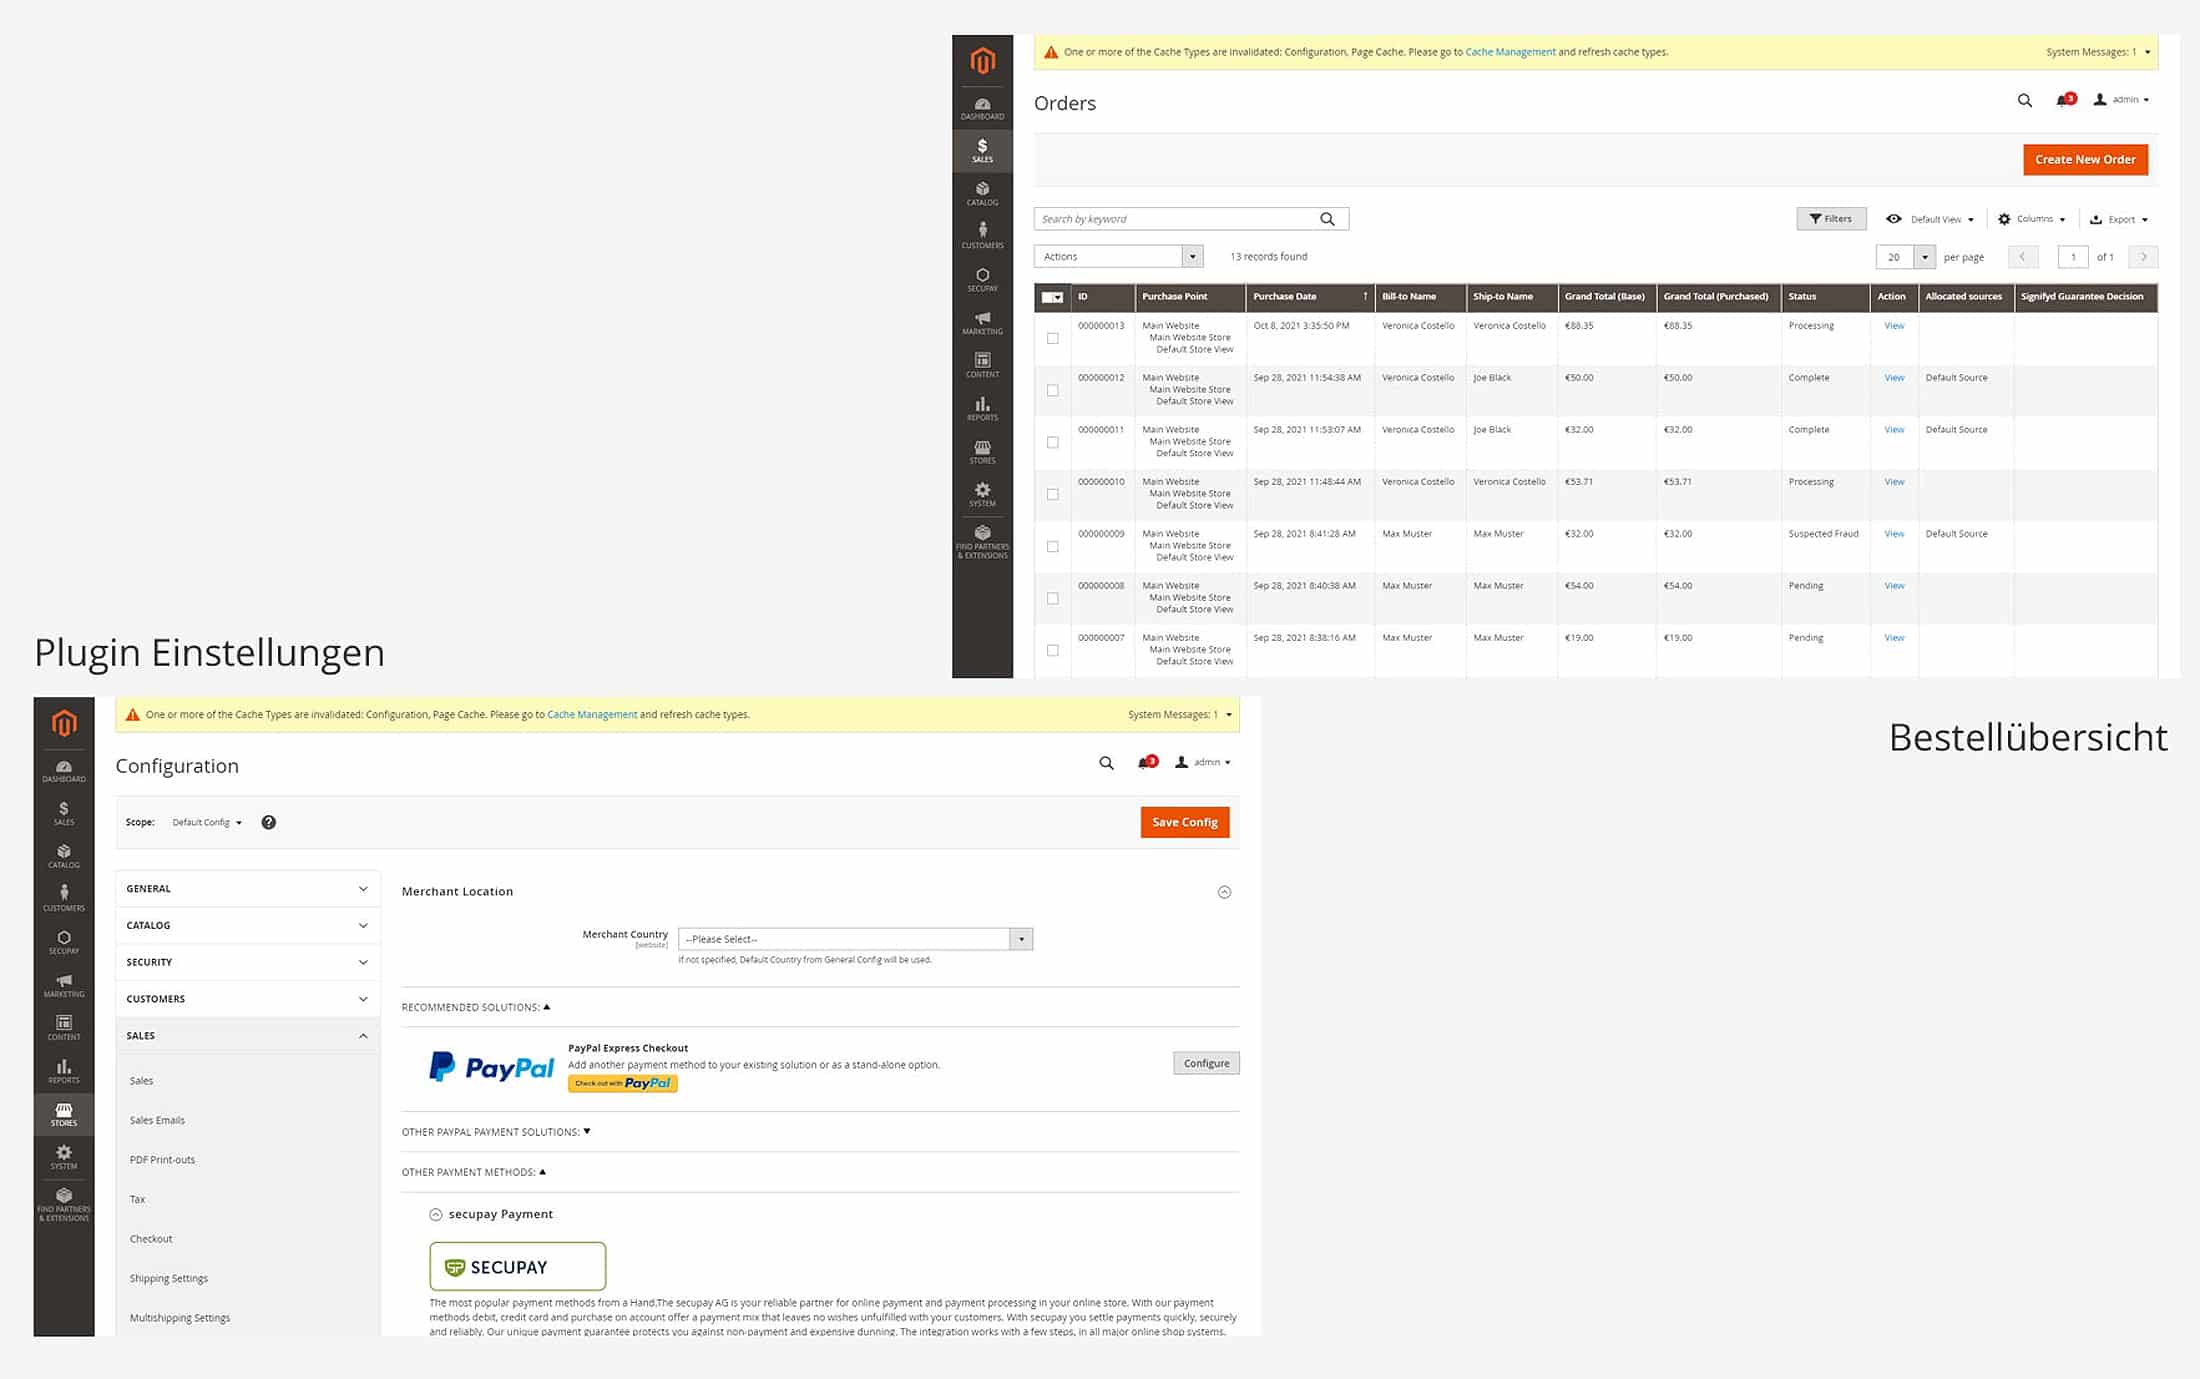Click the Create New Order button
The image size is (2200, 1379).
pyautogui.click(x=2085, y=160)
